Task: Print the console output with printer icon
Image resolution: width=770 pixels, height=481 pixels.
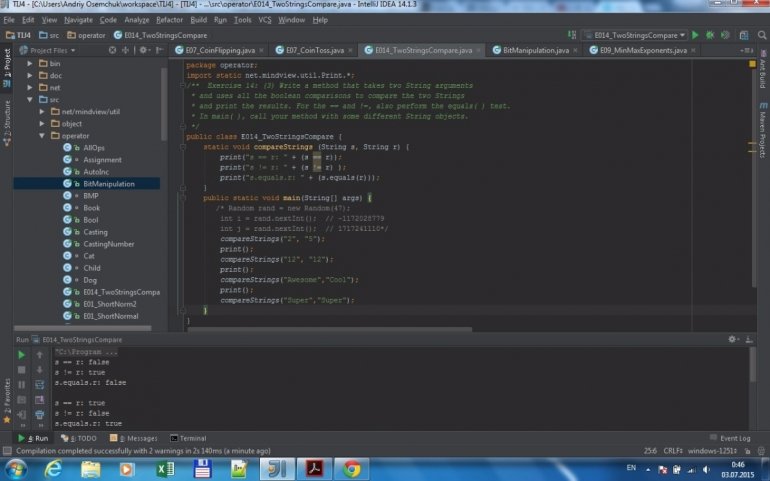Action: pos(40,412)
